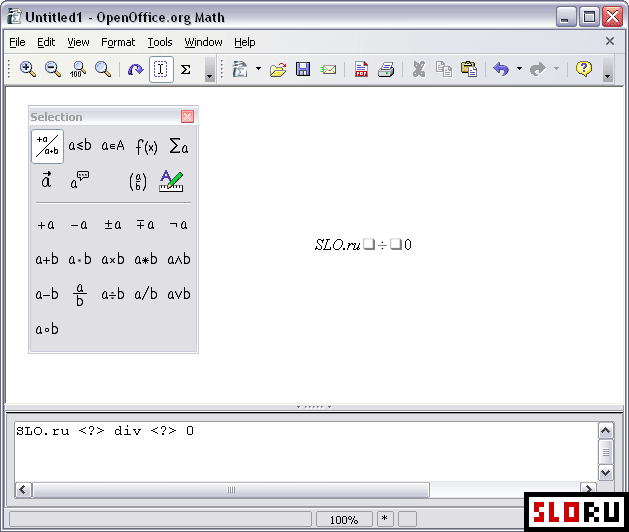Click the Paste clipboard icon

pos(469,69)
